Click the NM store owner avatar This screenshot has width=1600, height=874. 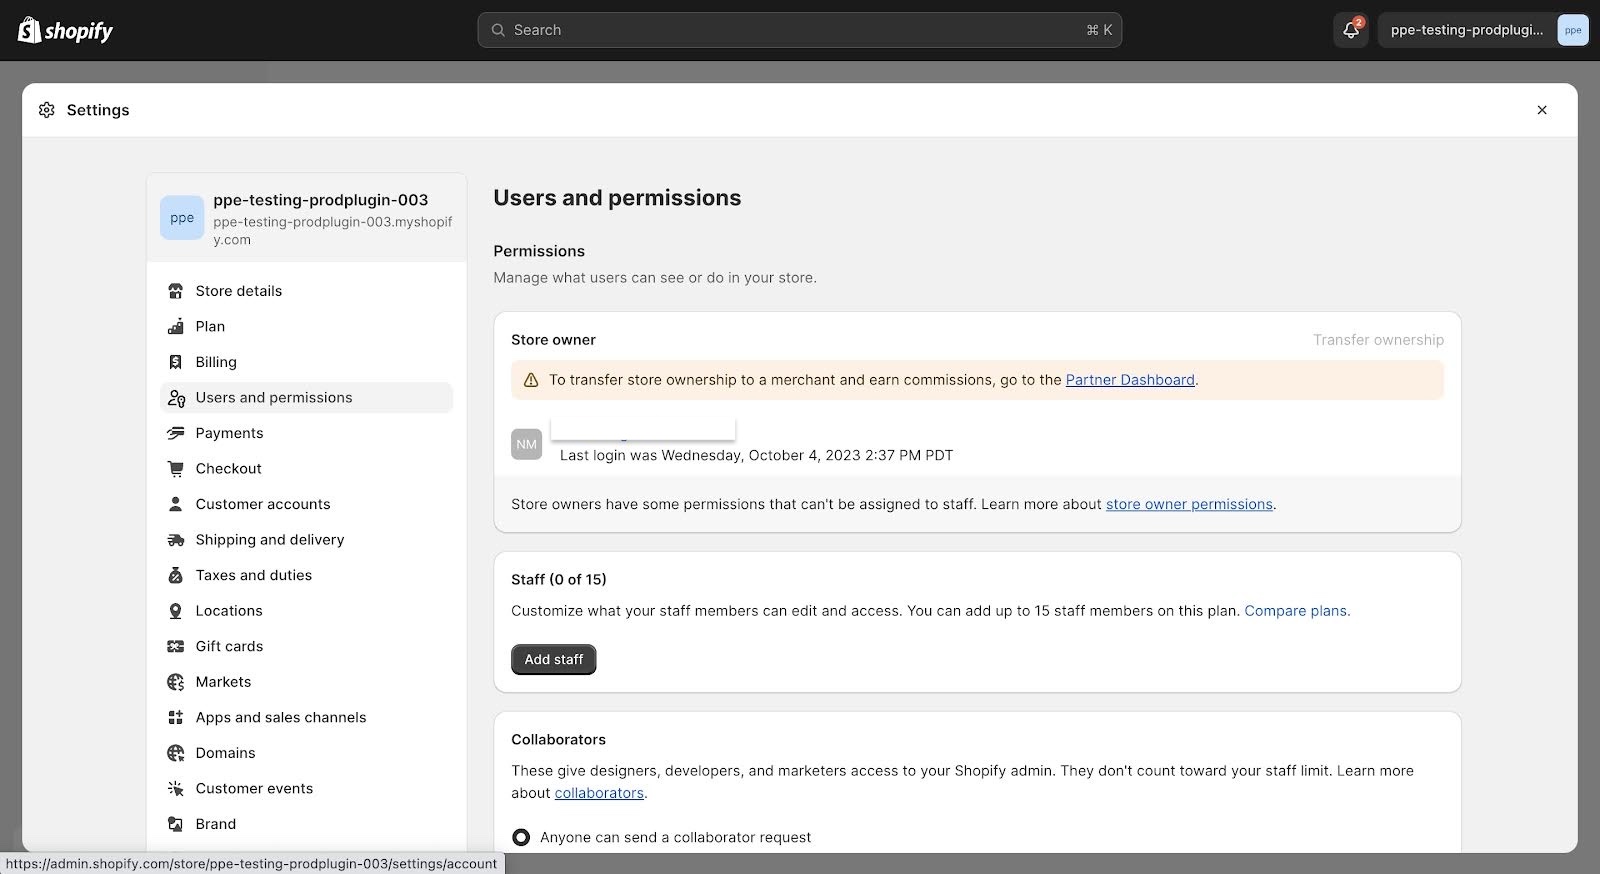pyautogui.click(x=526, y=444)
